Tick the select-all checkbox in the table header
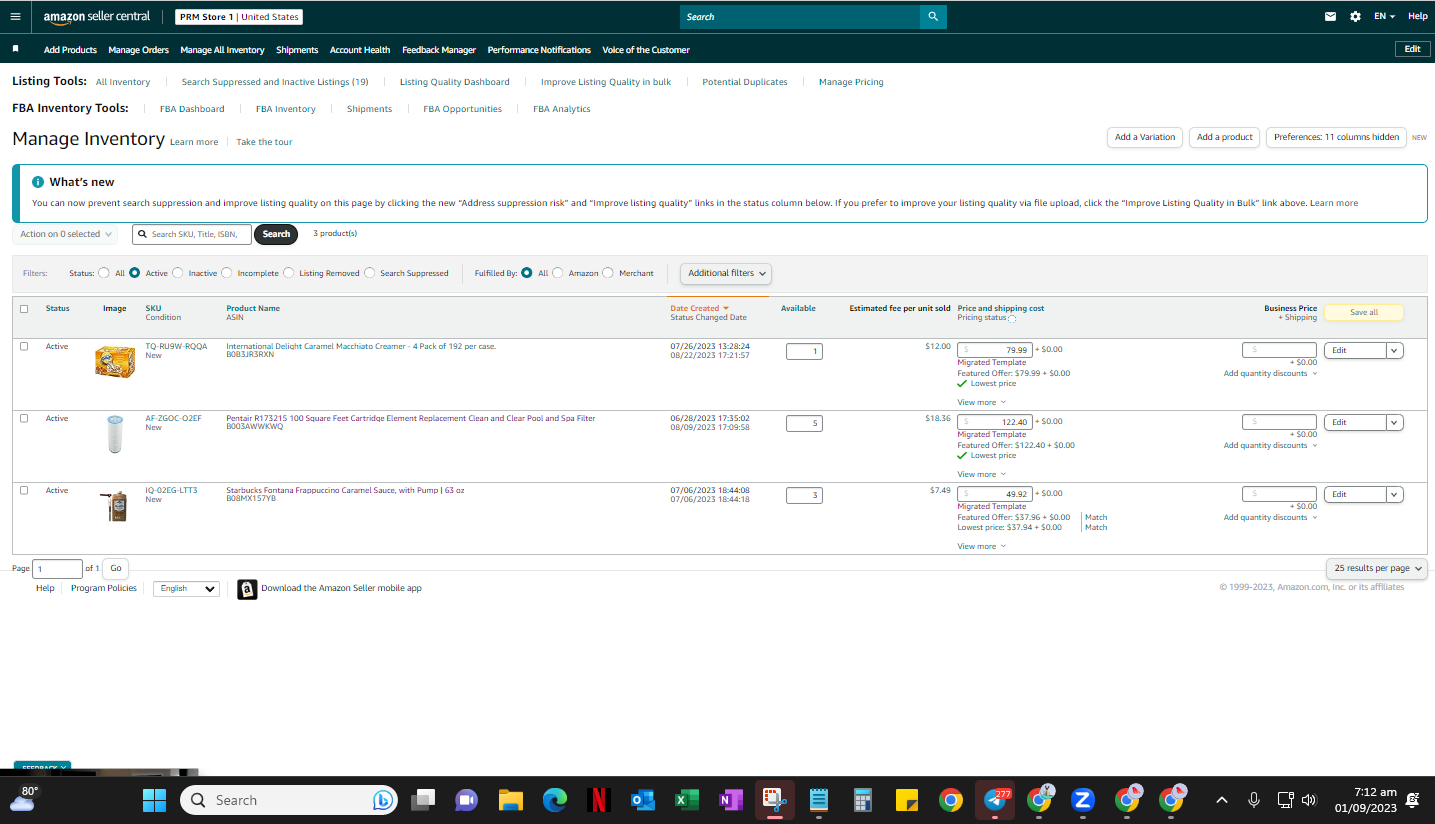This screenshot has height=824, width=1435. point(24,309)
